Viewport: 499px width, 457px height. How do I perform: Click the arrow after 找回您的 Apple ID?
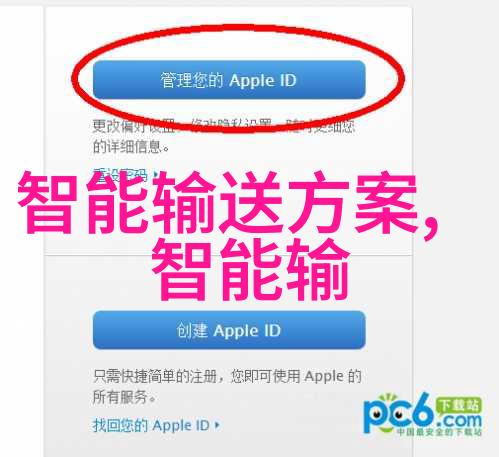pos(217,425)
